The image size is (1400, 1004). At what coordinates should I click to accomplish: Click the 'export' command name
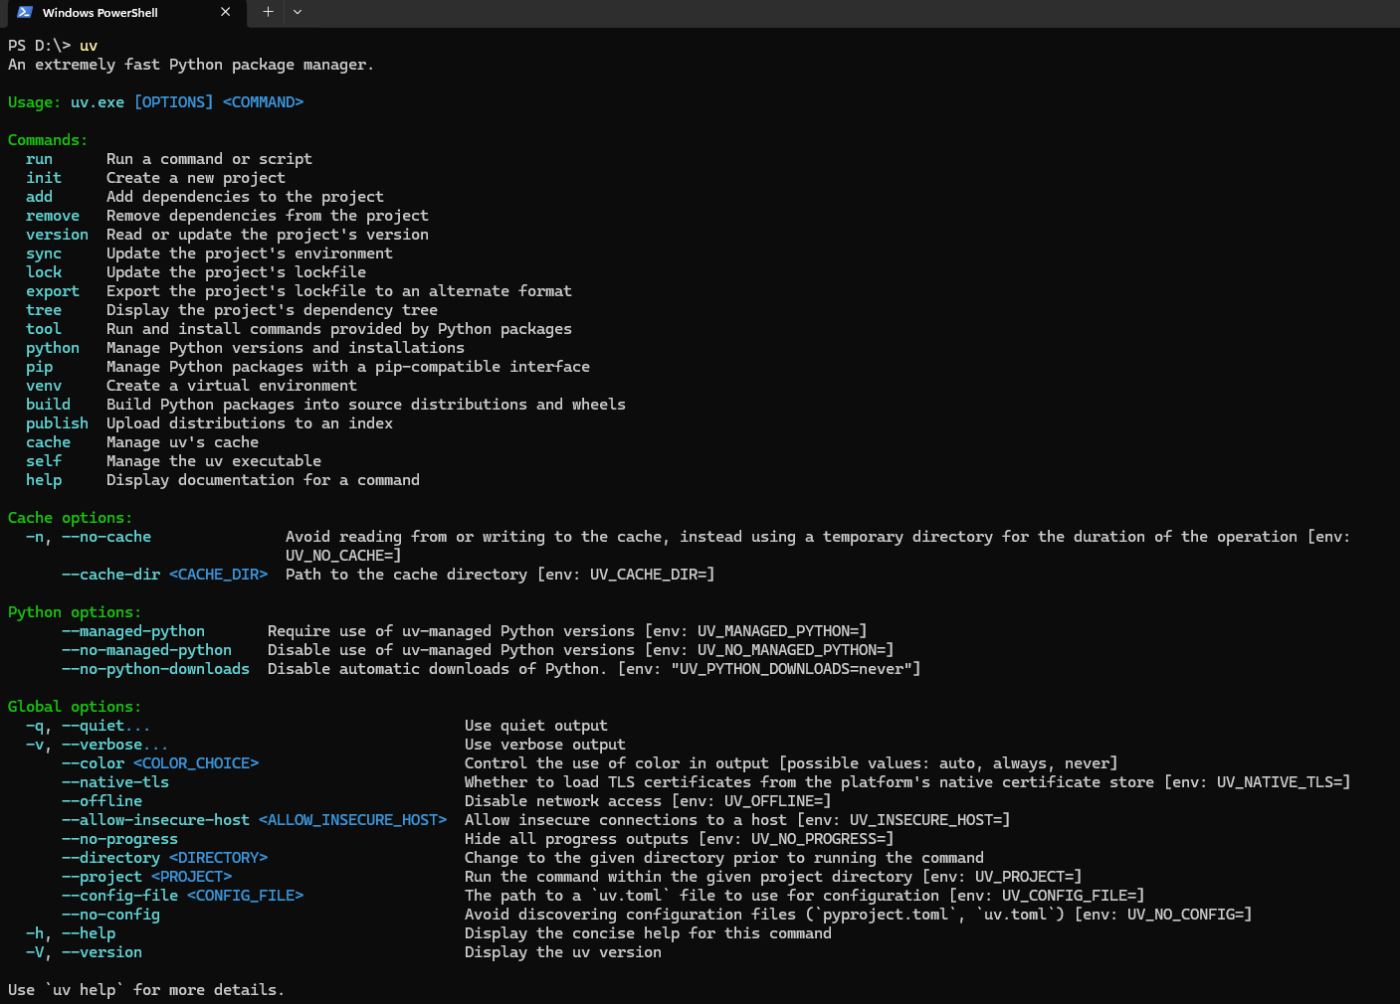53,292
